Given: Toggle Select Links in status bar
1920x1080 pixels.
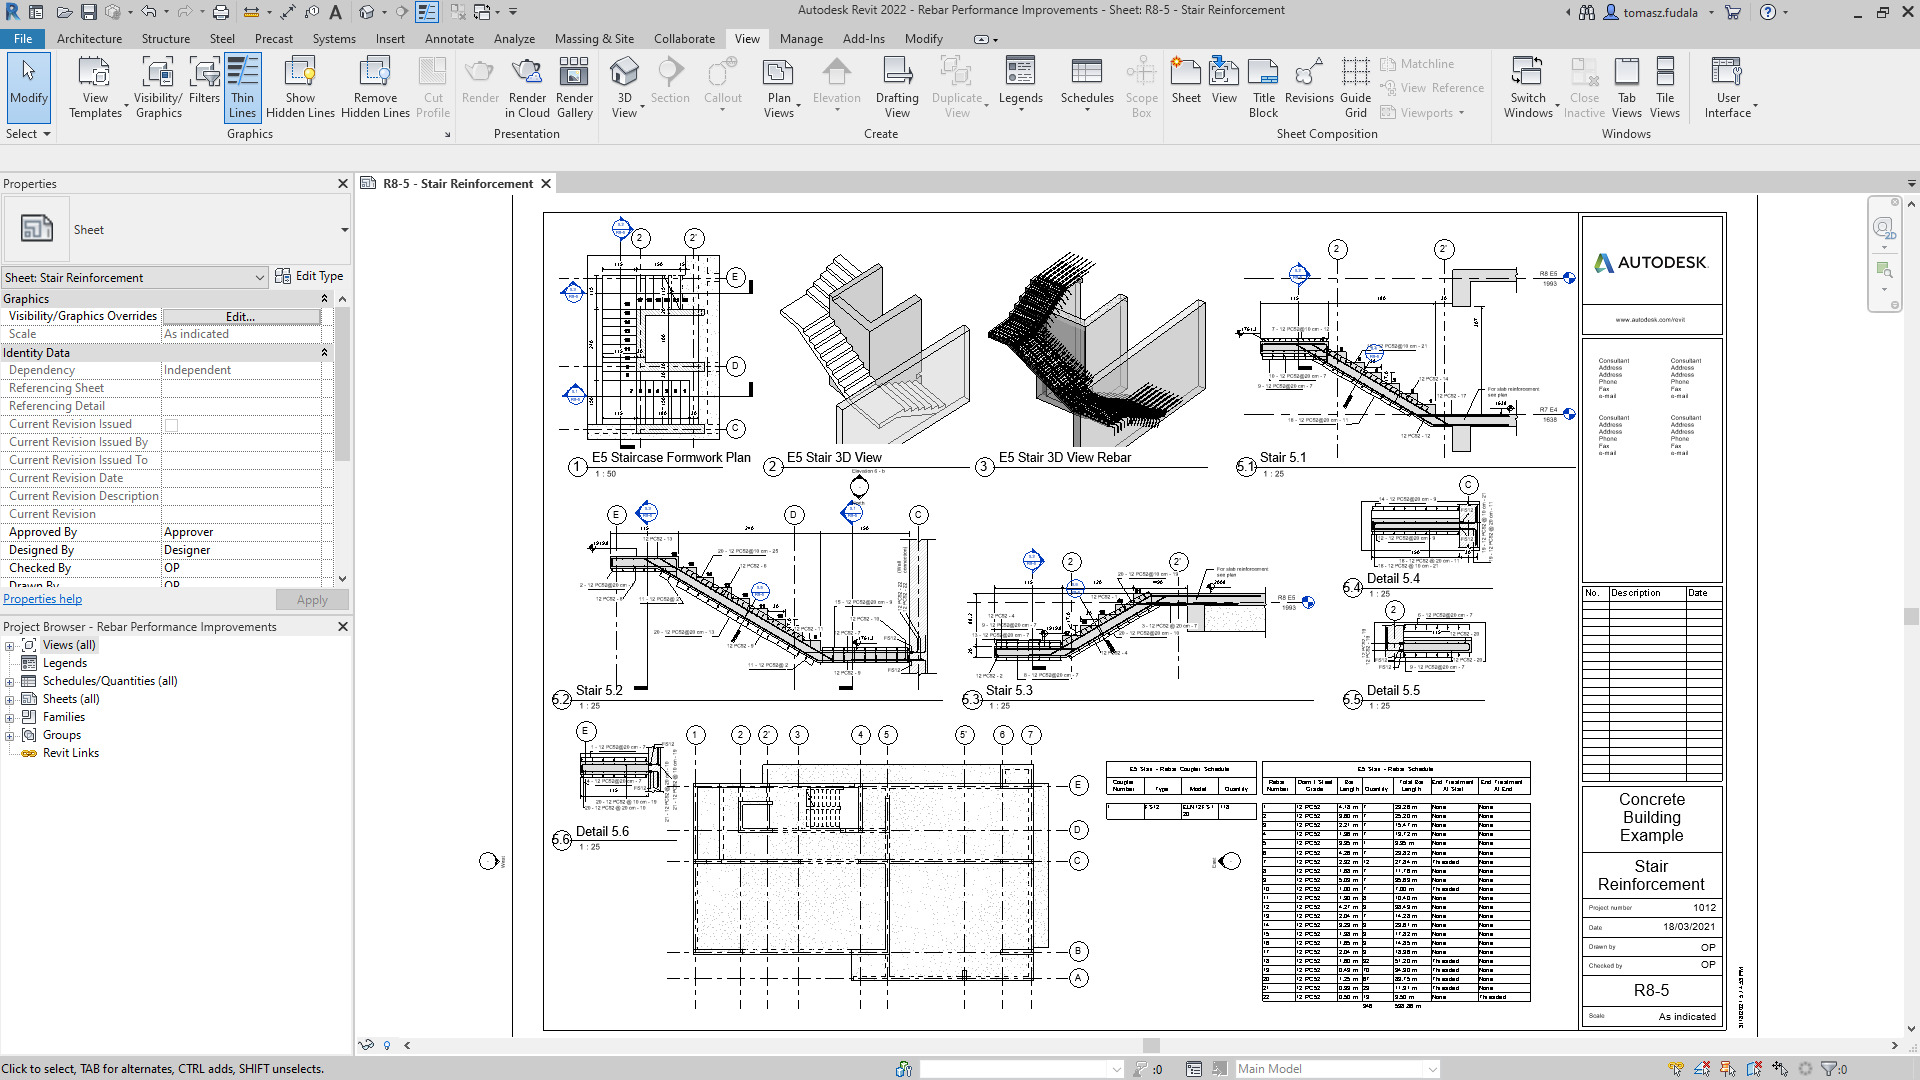Looking at the screenshot, I should [x=1676, y=1069].
